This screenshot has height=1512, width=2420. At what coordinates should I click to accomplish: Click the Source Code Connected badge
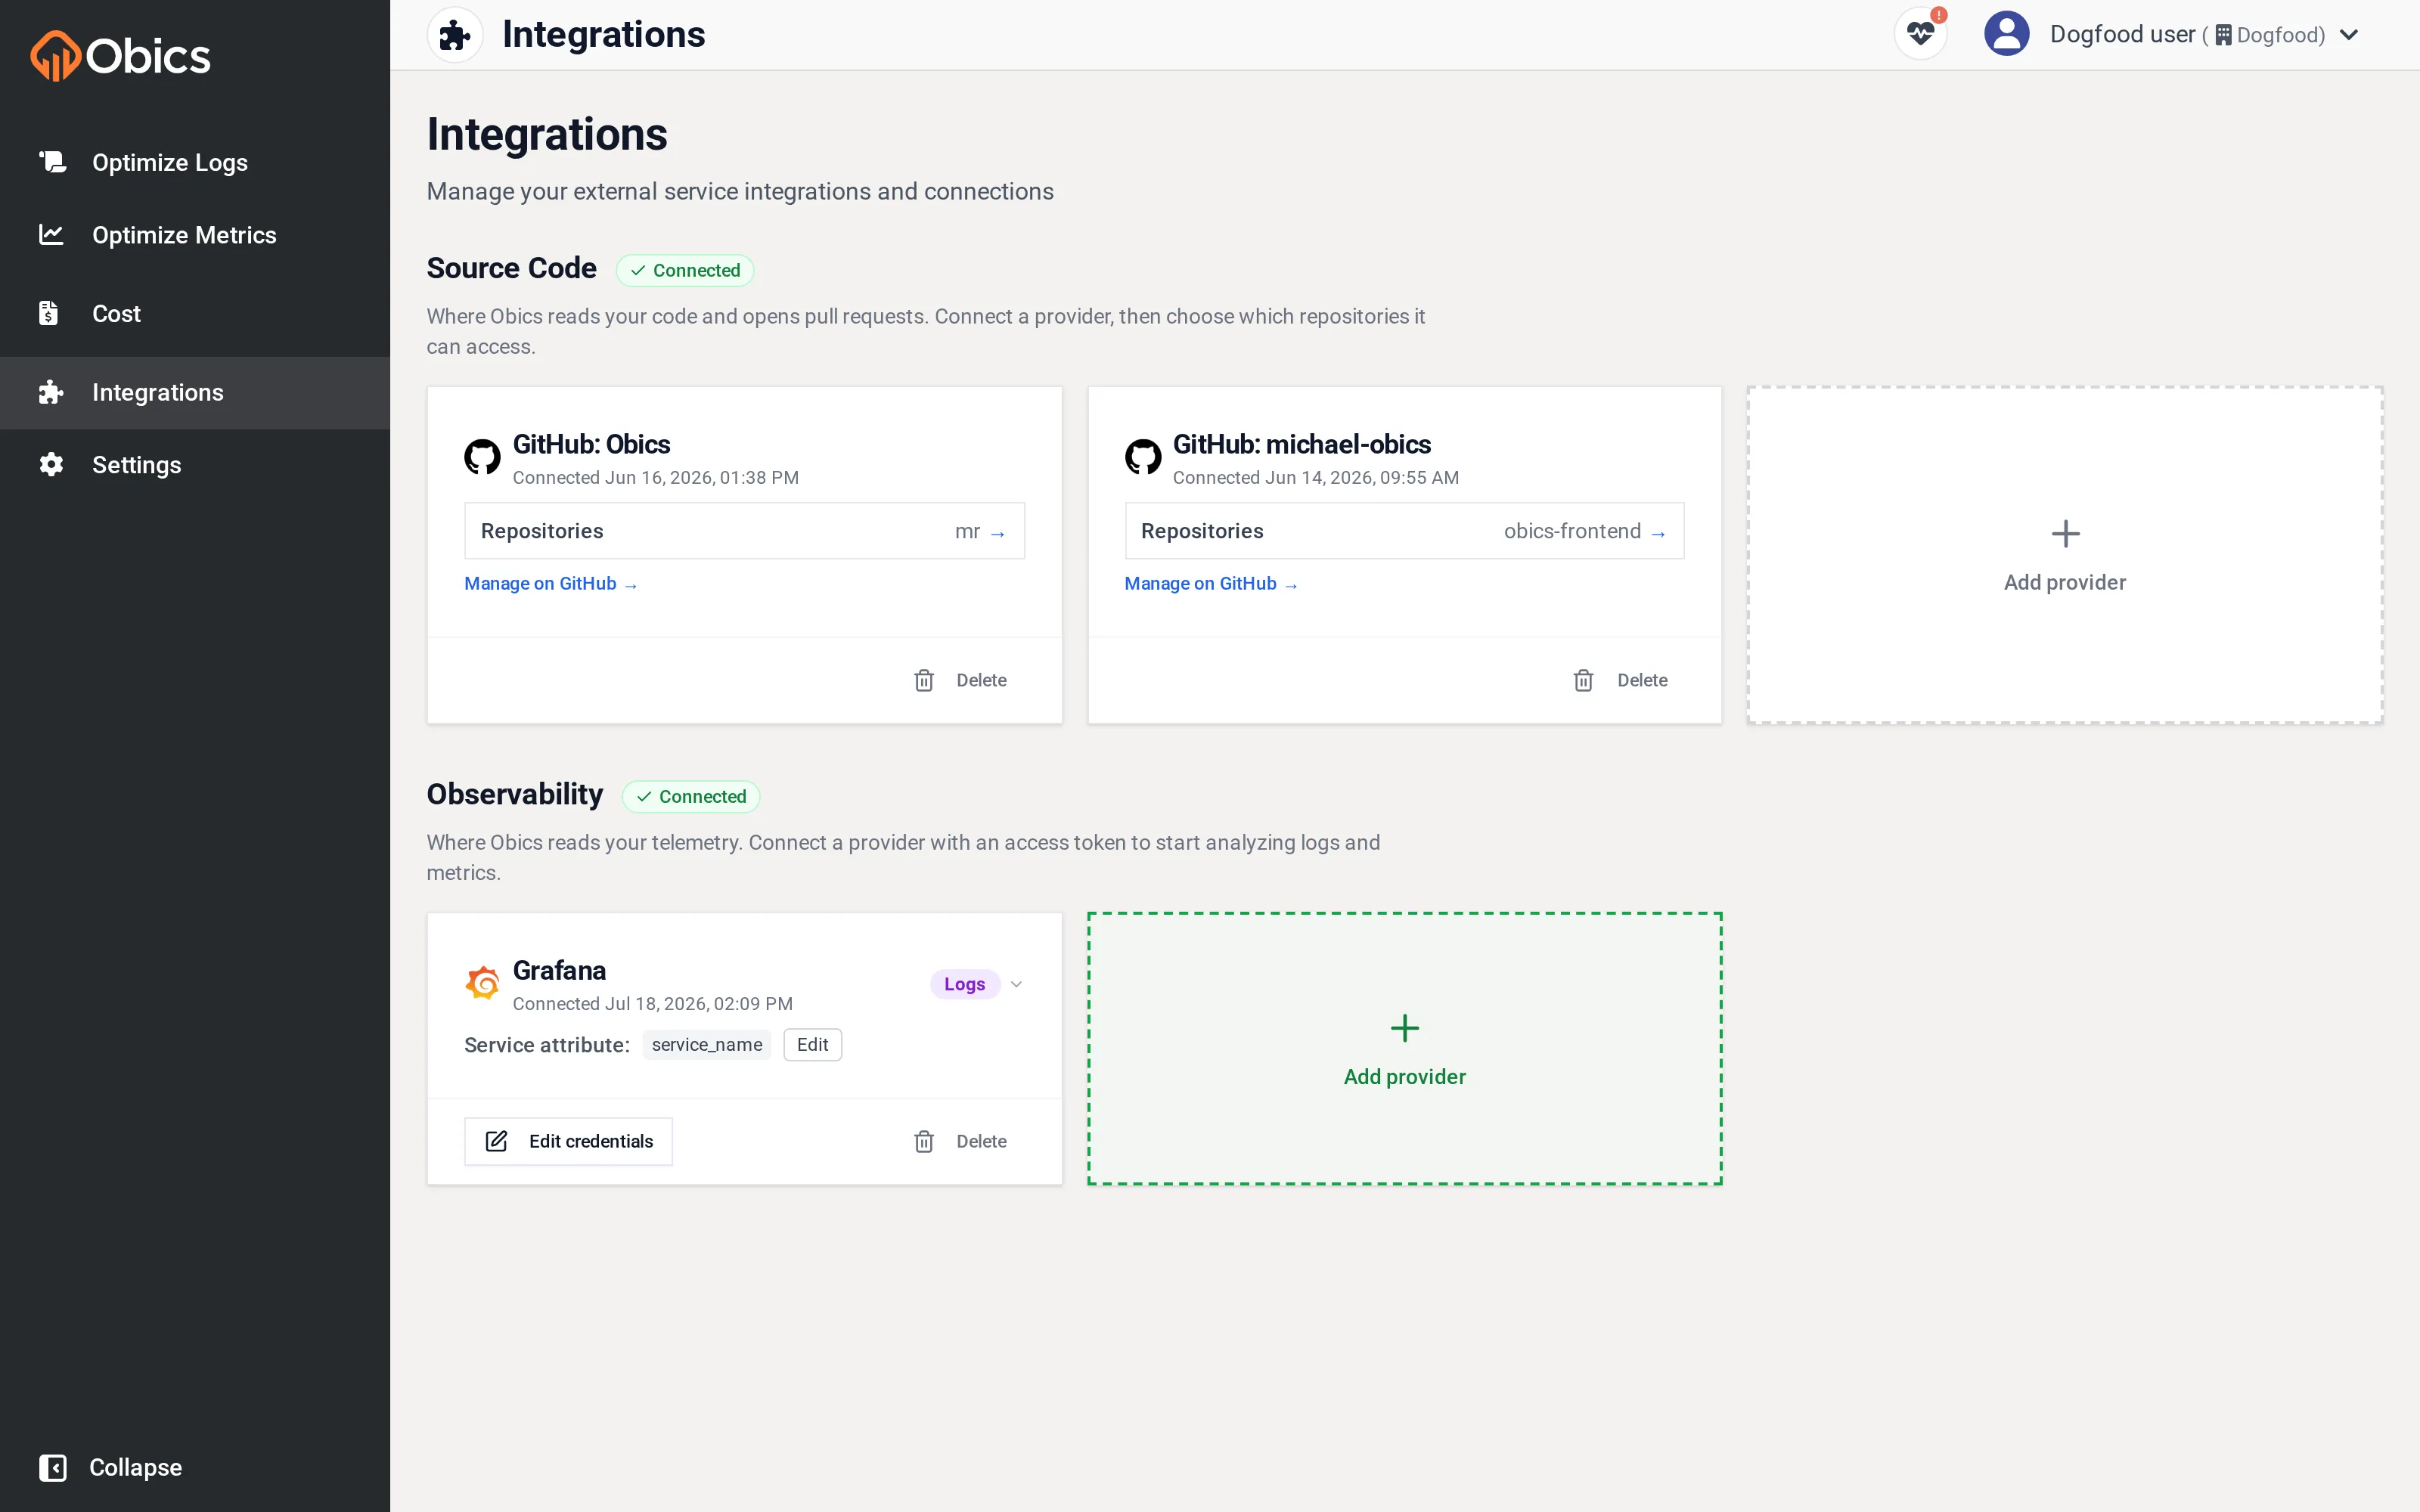(x=685, y=270)
